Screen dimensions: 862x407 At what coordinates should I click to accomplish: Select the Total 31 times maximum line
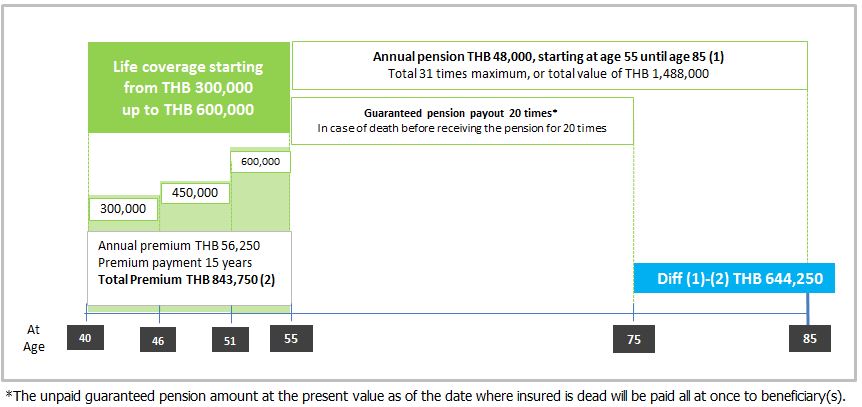tap(548, 74)
